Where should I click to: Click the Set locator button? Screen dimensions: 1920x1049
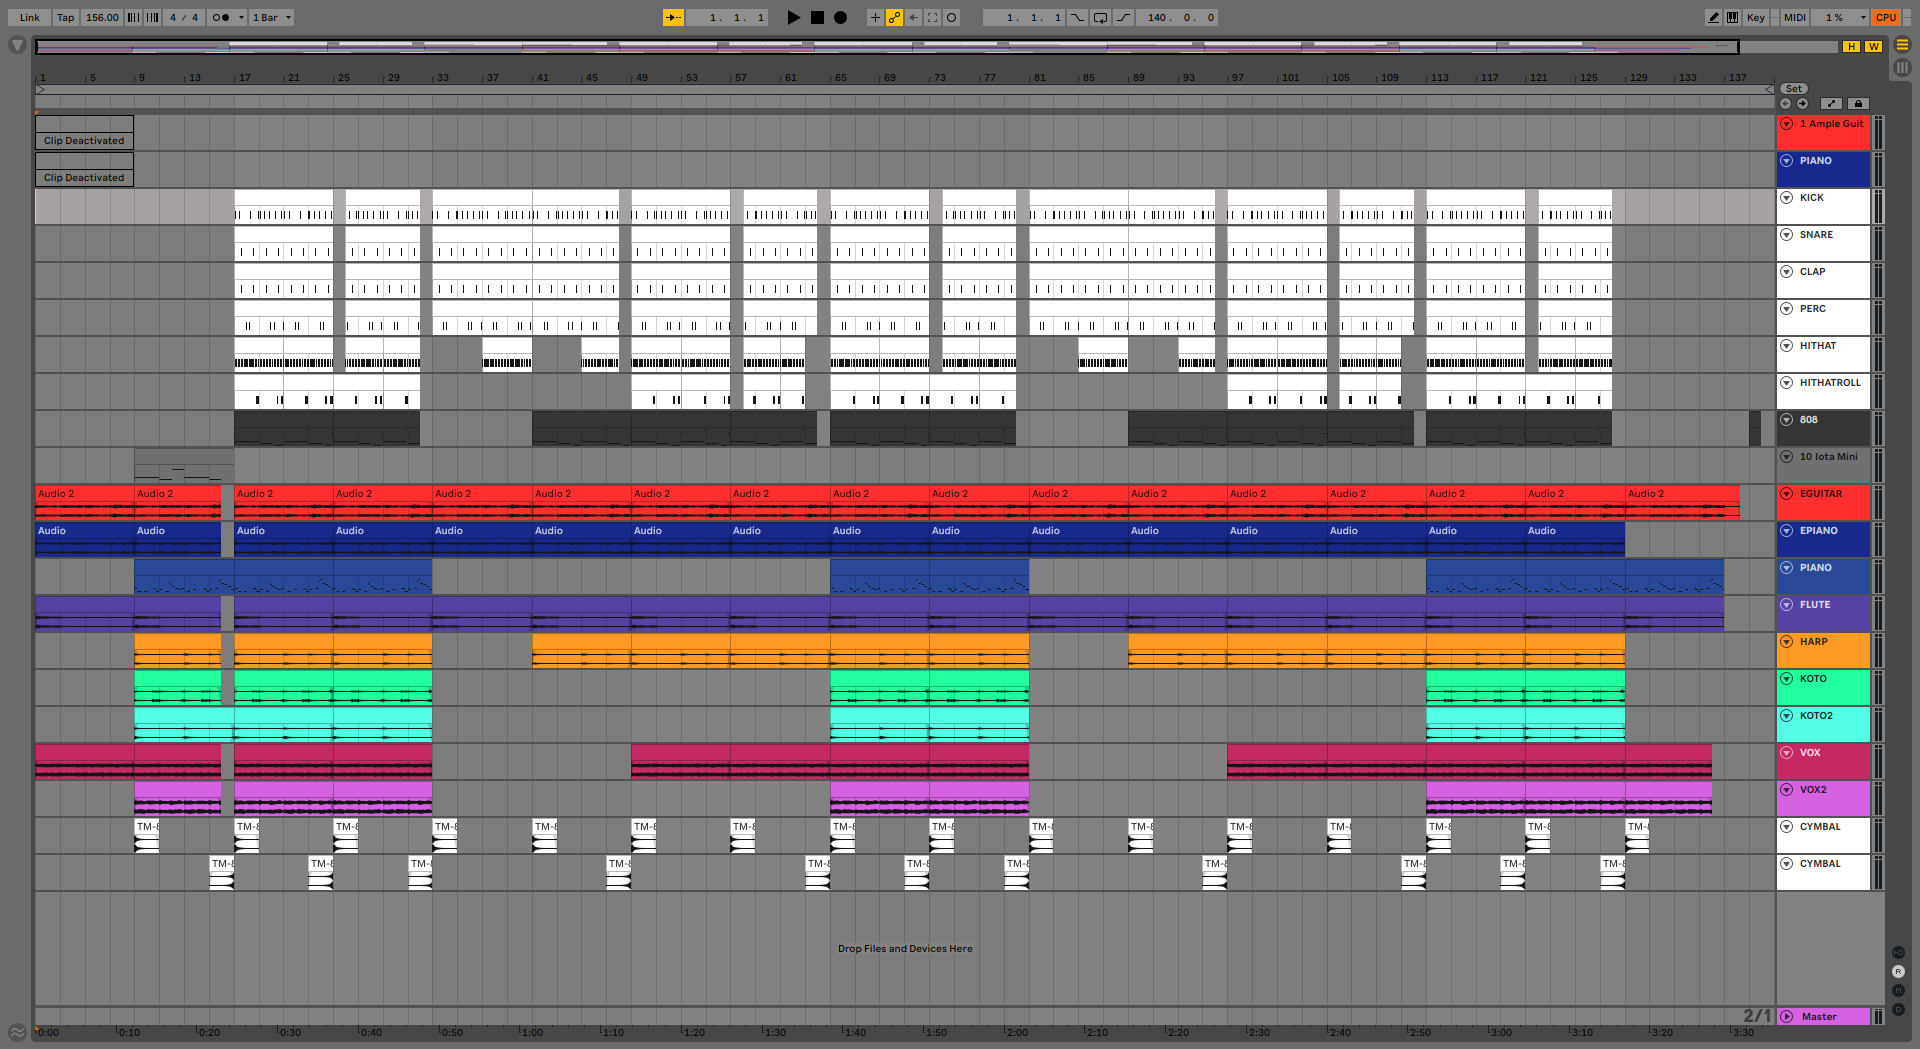1794,89
